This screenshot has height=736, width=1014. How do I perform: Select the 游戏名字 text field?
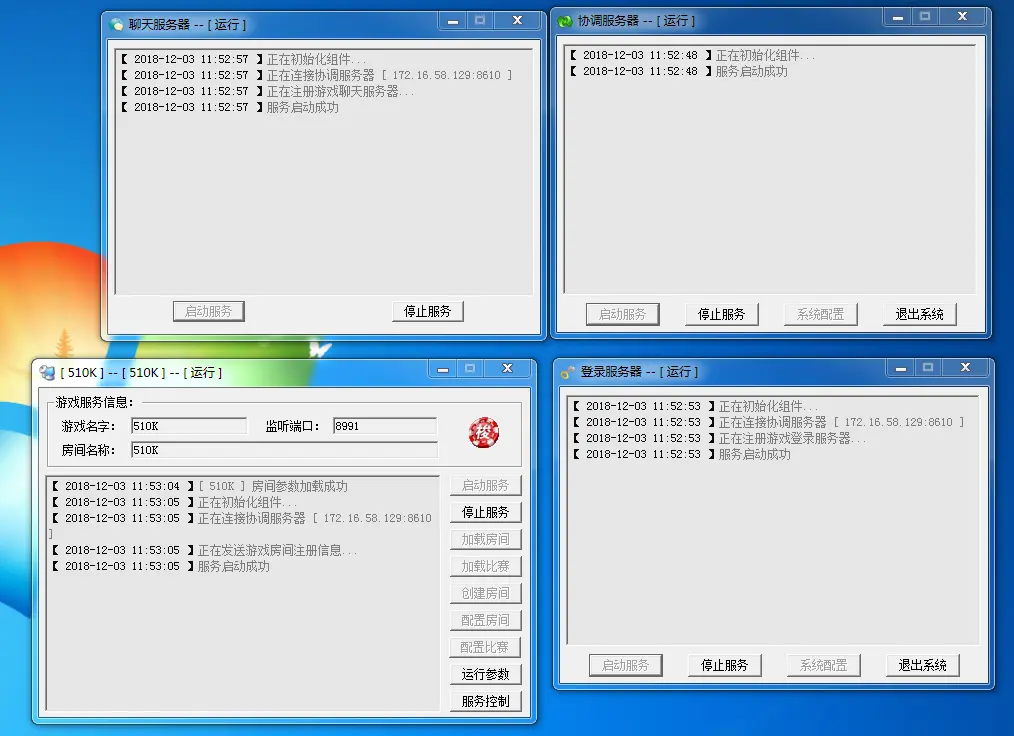[188, 424]
